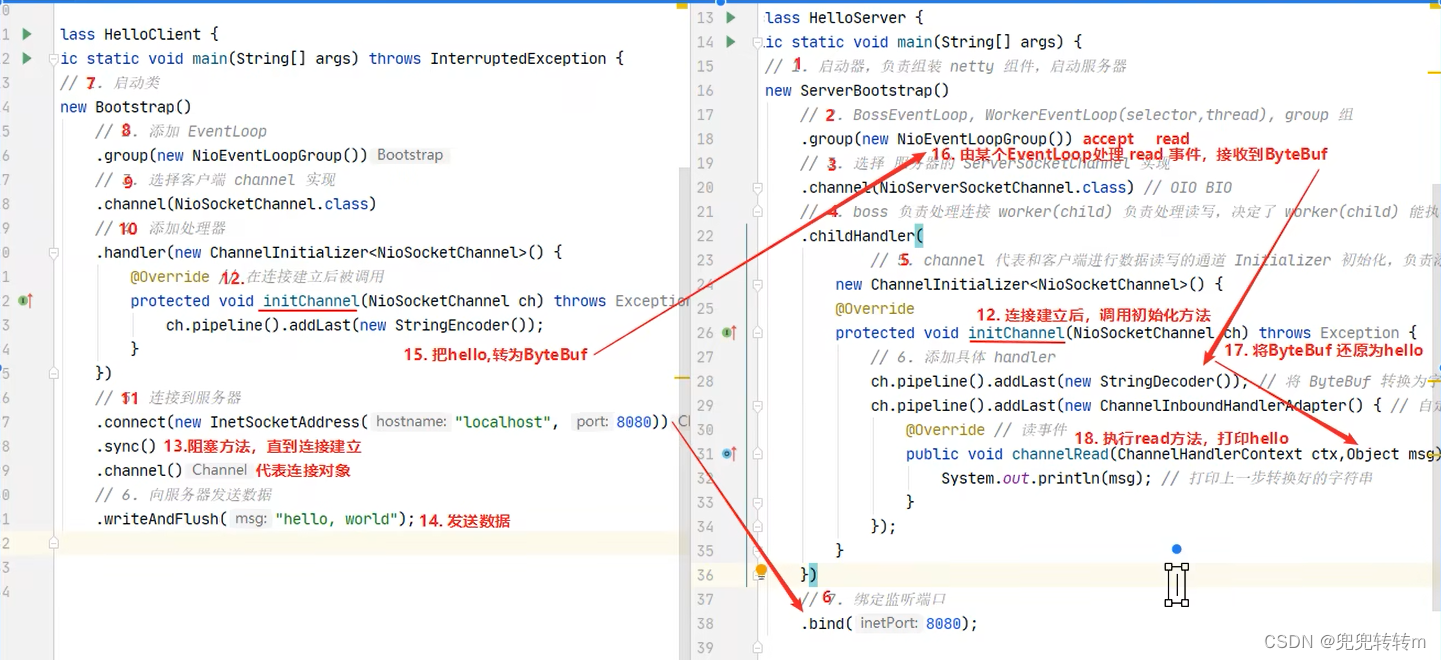Show intention lightbulb on line 36
Image resolution: width=1441 pixels, height=660 pixels.
[x=761, y=571]
